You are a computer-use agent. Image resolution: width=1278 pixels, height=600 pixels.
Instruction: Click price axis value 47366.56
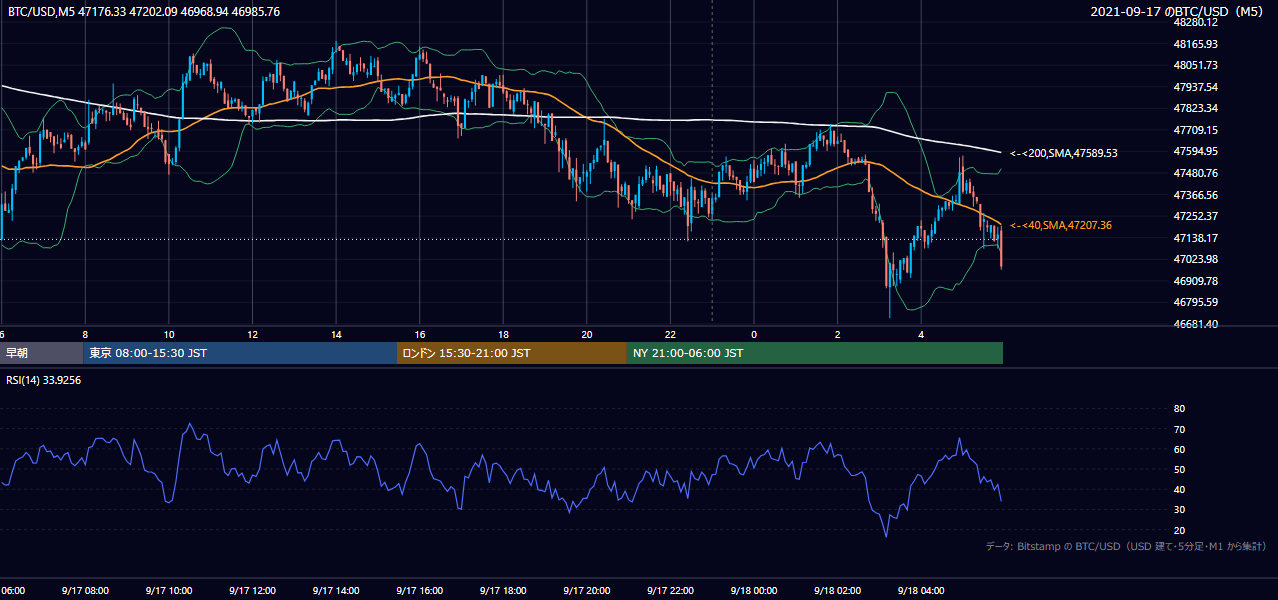point(1195,195)
